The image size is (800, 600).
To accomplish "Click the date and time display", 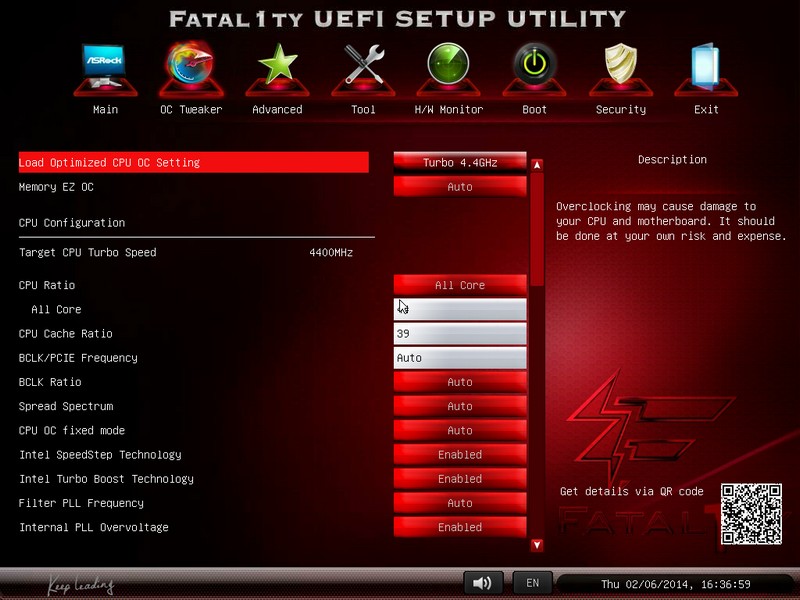I will 676,584.
